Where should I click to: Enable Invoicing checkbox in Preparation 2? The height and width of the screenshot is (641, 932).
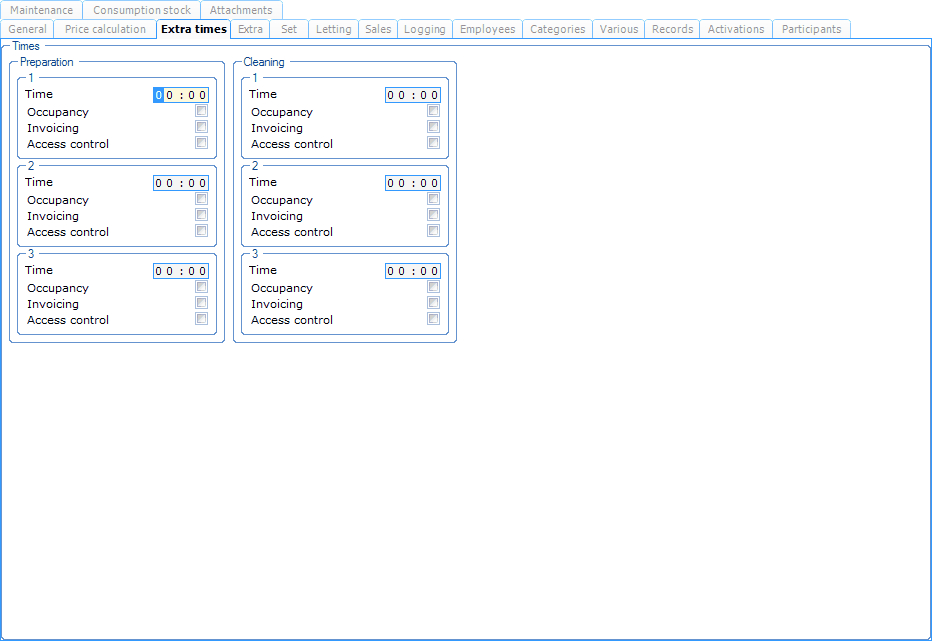click(x=202, y=215)
